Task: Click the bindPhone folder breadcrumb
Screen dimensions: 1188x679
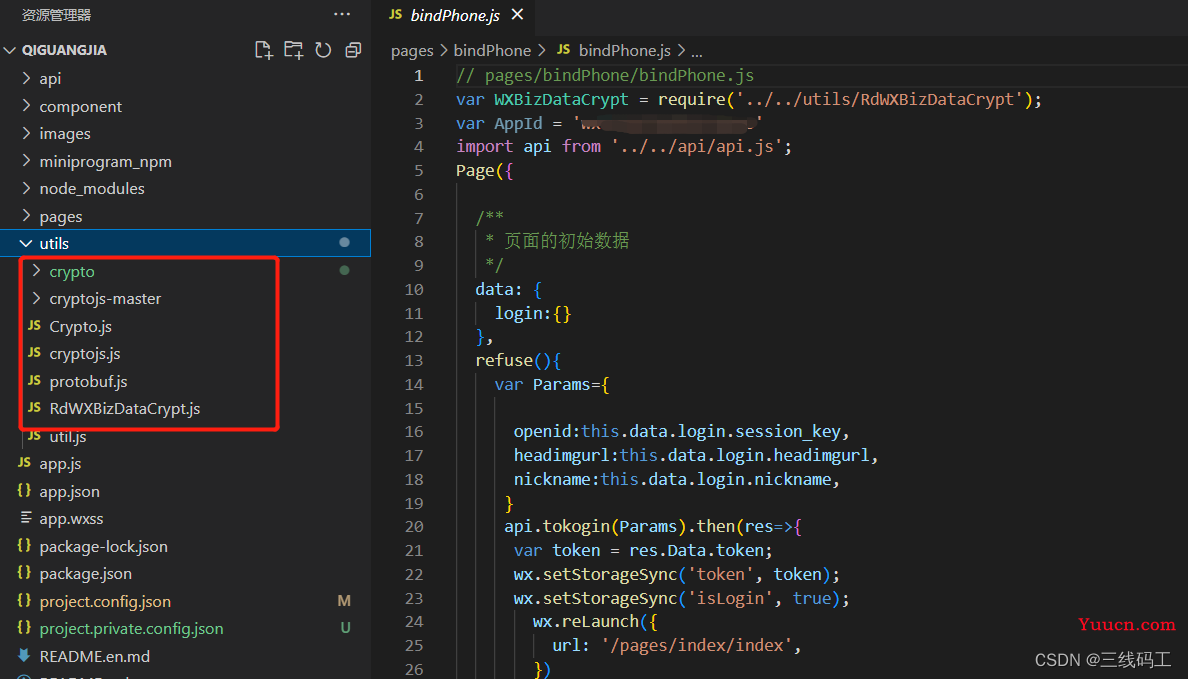Action: click(492, 51)
